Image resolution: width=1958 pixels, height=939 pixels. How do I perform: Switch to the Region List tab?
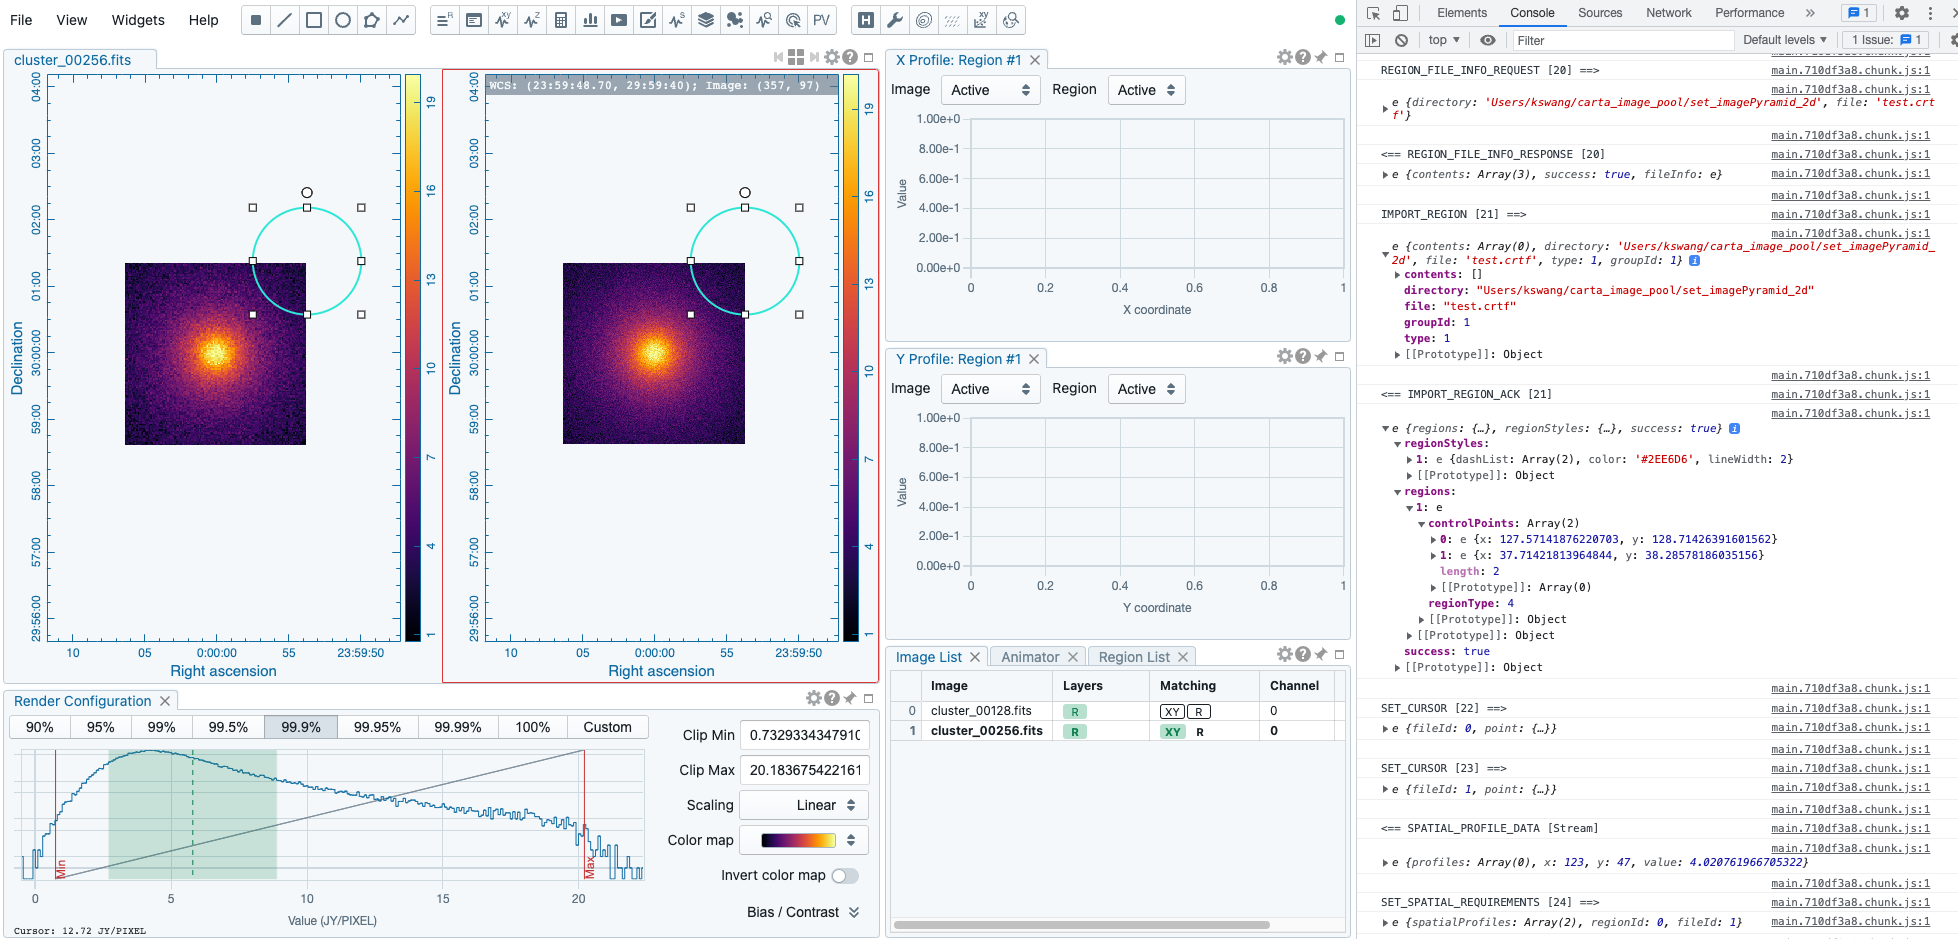(x=1133, y=657)
